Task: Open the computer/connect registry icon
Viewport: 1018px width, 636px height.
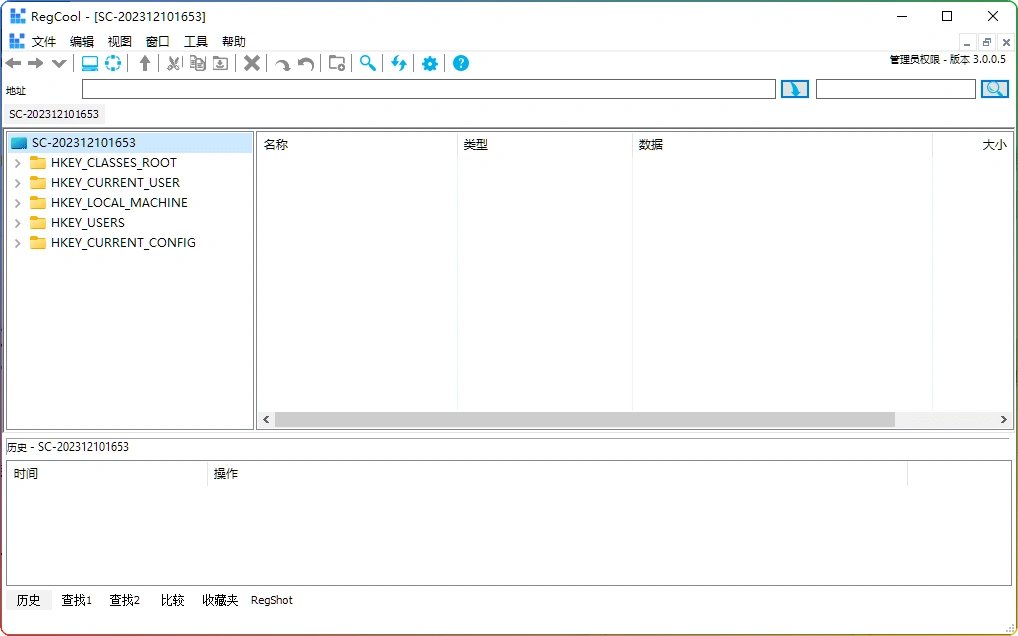Action: point(90,63)
